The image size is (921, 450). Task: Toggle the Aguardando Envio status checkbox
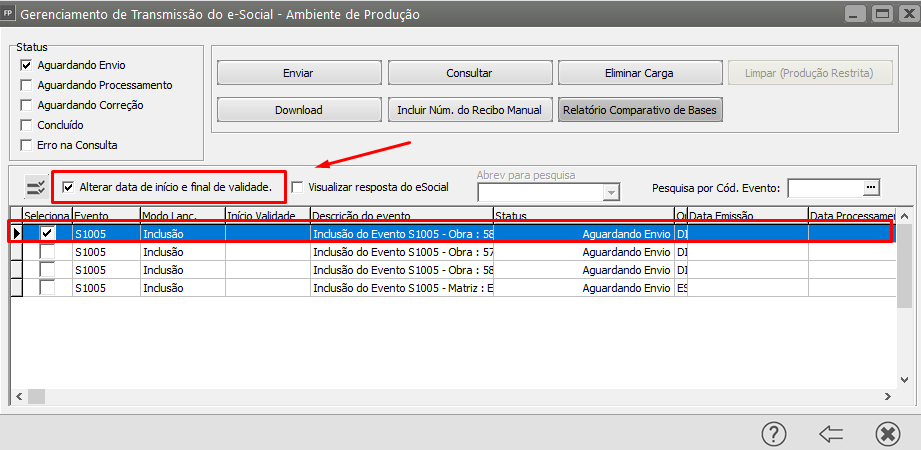pos(26,65)
